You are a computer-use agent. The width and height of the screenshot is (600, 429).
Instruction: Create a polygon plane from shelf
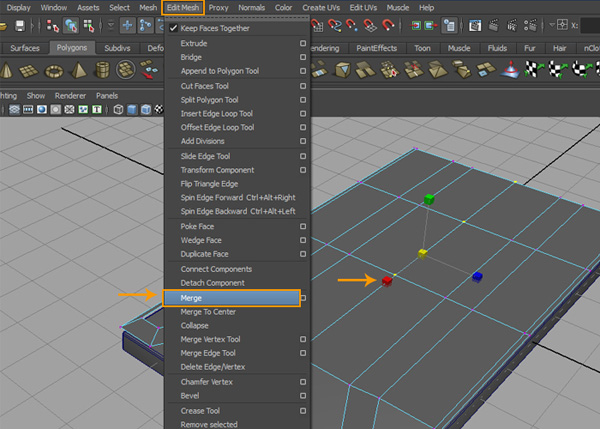tap(29, 71)
